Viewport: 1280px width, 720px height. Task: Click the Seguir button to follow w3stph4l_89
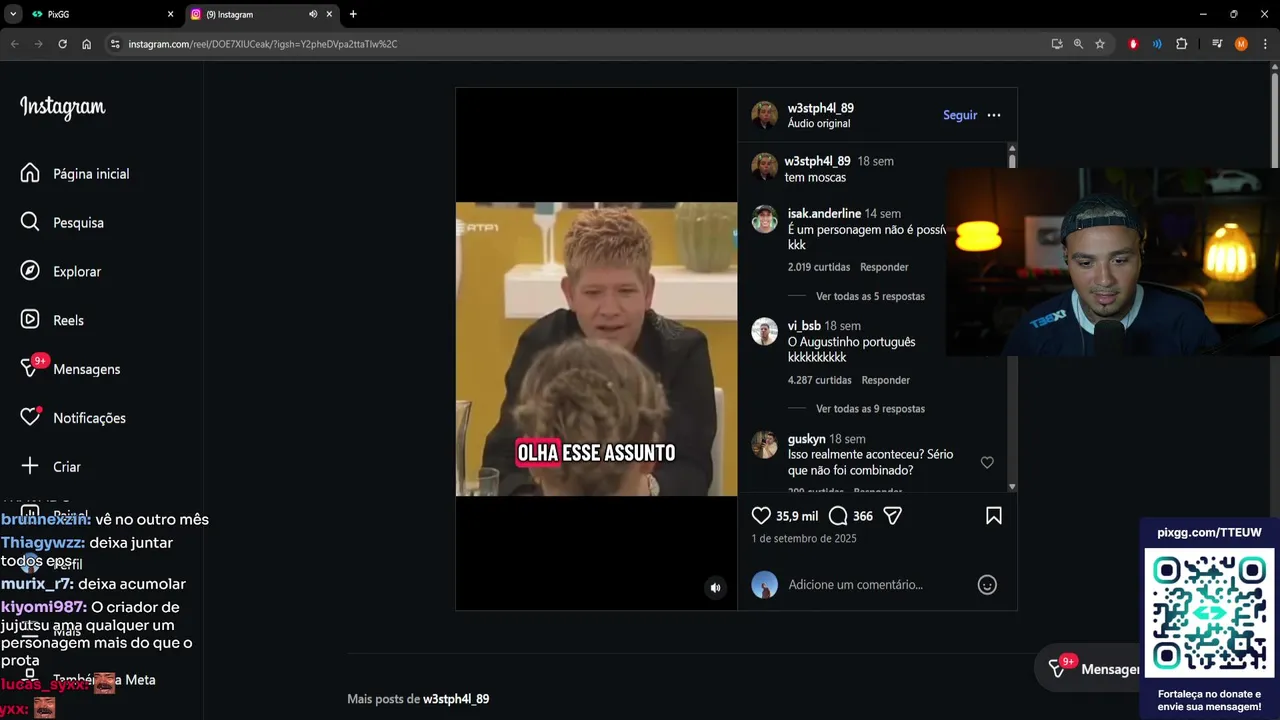tap(960, 115)
